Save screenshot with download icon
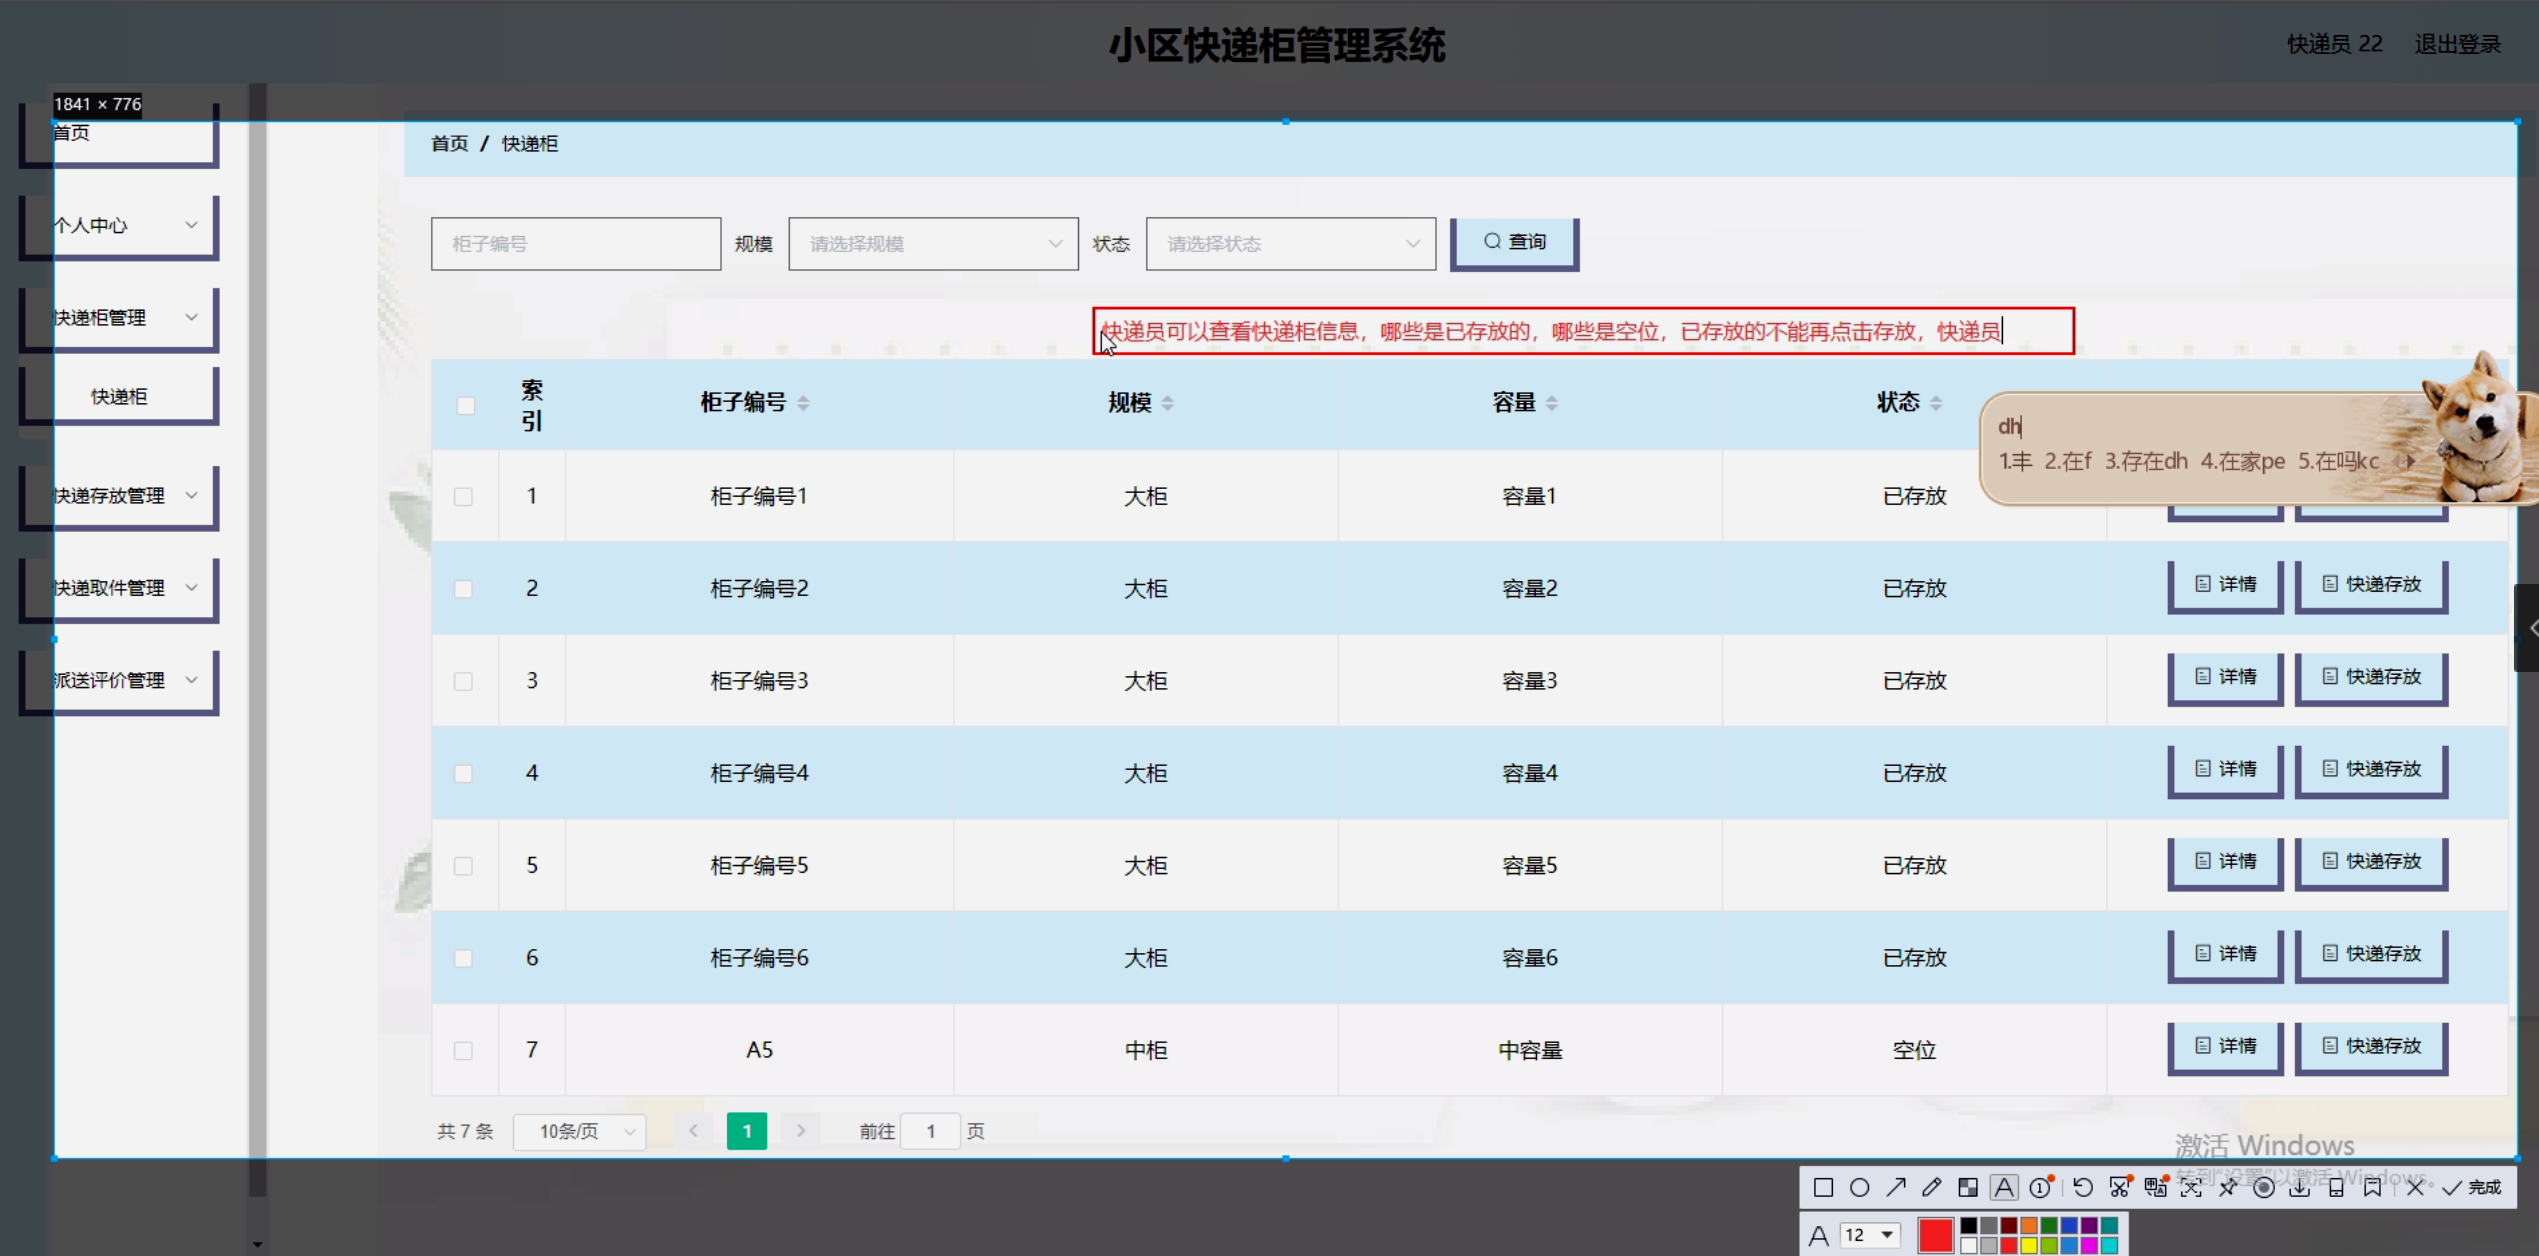2539x1256 pixels. click(2299, 1187)
